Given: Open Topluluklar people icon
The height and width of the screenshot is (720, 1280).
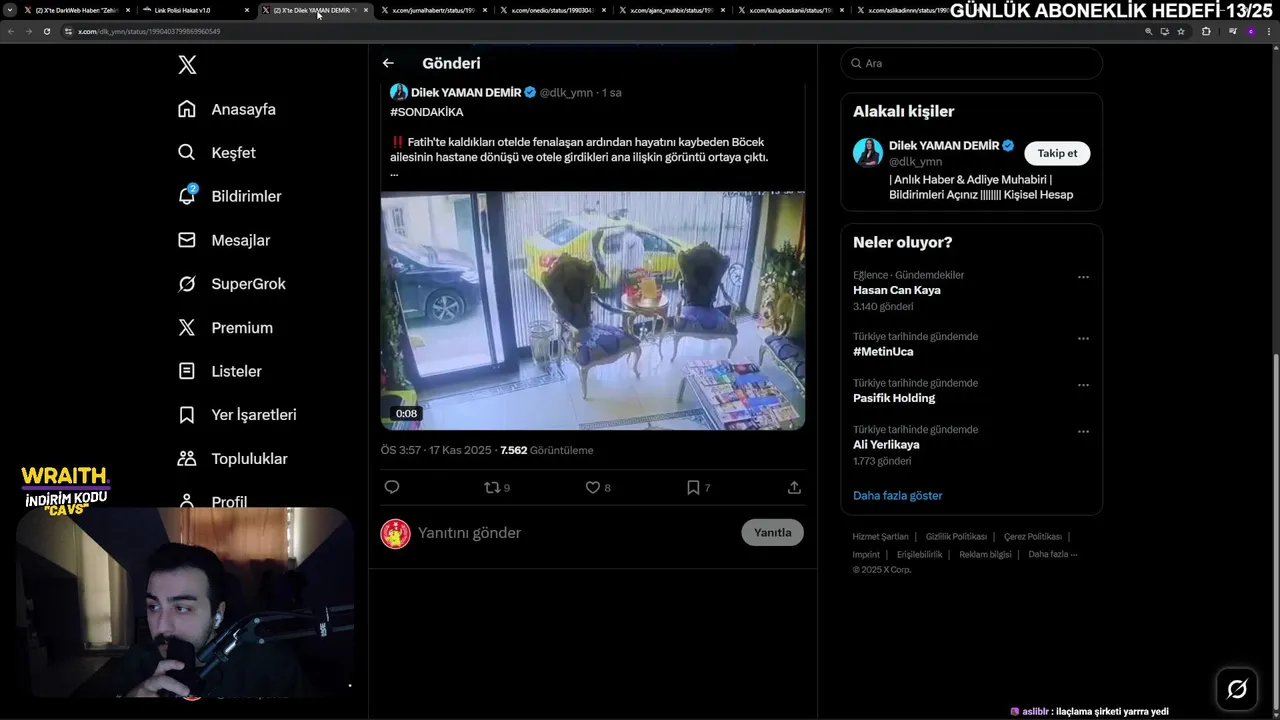Looking at the screenshot, I should coord(187,458).
